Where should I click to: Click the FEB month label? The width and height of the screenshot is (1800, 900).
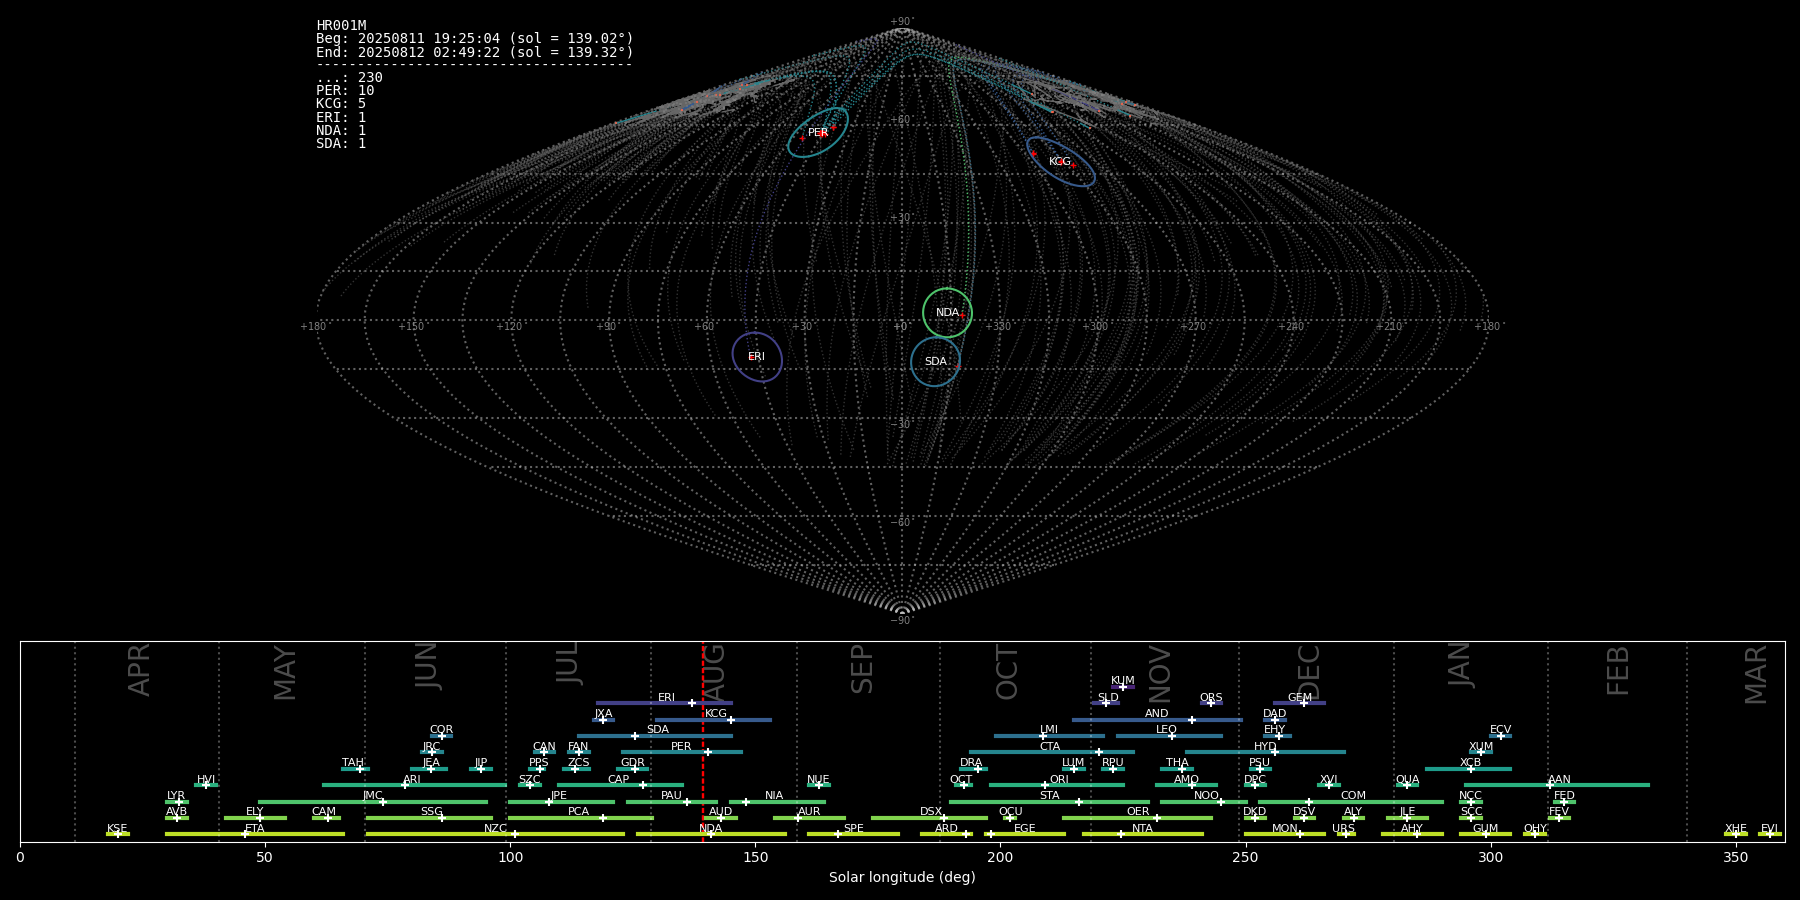(1618, 671)
